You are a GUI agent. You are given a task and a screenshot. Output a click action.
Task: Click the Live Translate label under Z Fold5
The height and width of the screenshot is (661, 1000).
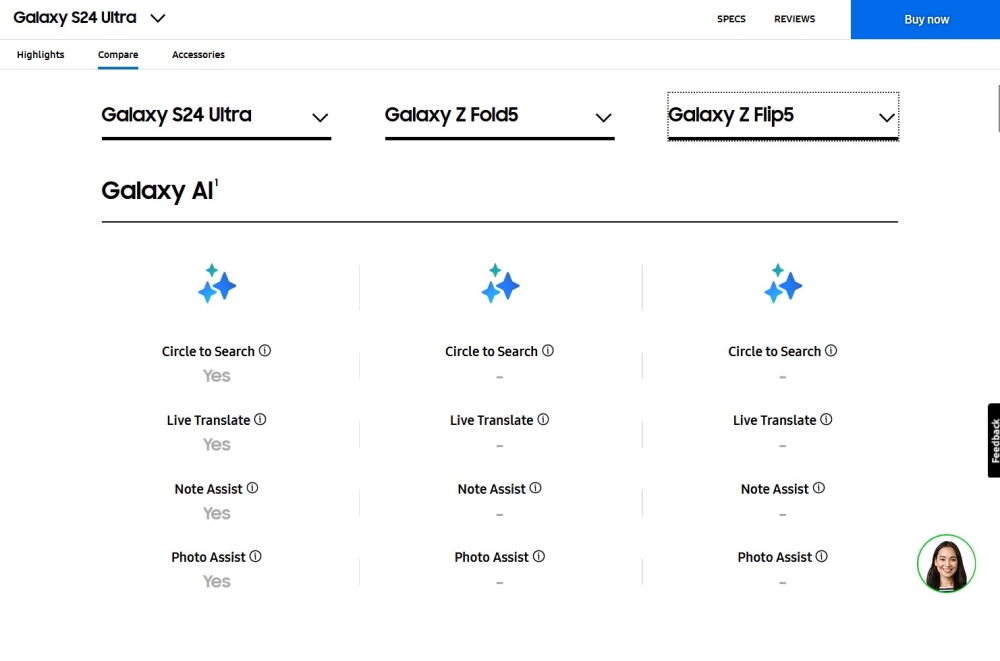(x=491, y=420)
